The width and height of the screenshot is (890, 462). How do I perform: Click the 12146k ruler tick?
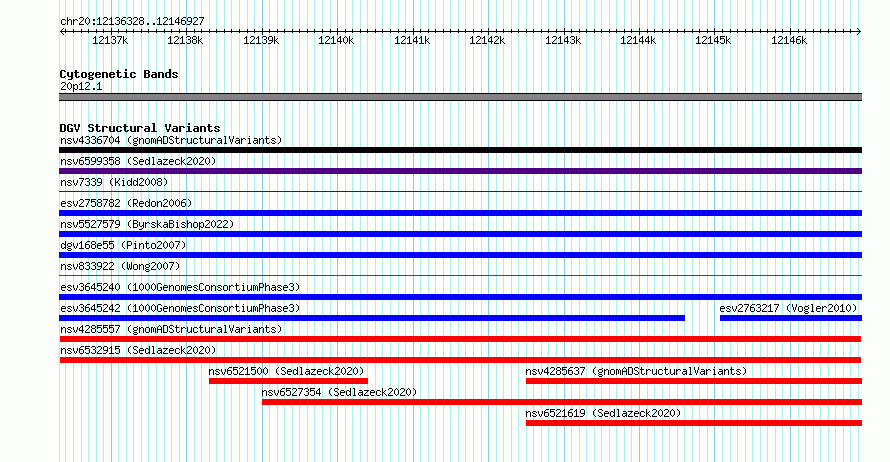(x=789, y=40)
